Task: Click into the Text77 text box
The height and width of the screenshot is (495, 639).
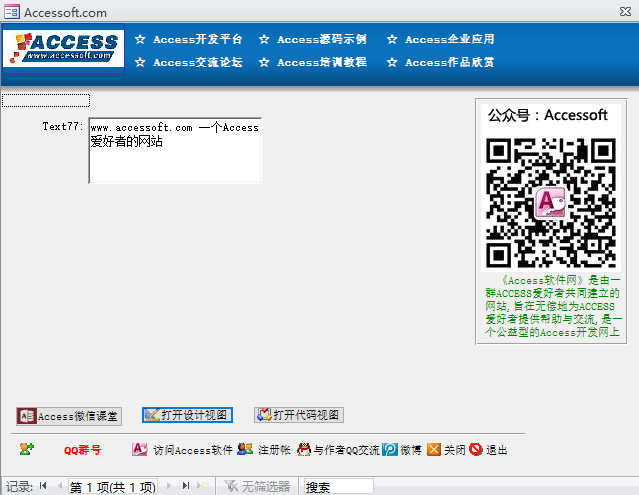Action: (175, 151)
